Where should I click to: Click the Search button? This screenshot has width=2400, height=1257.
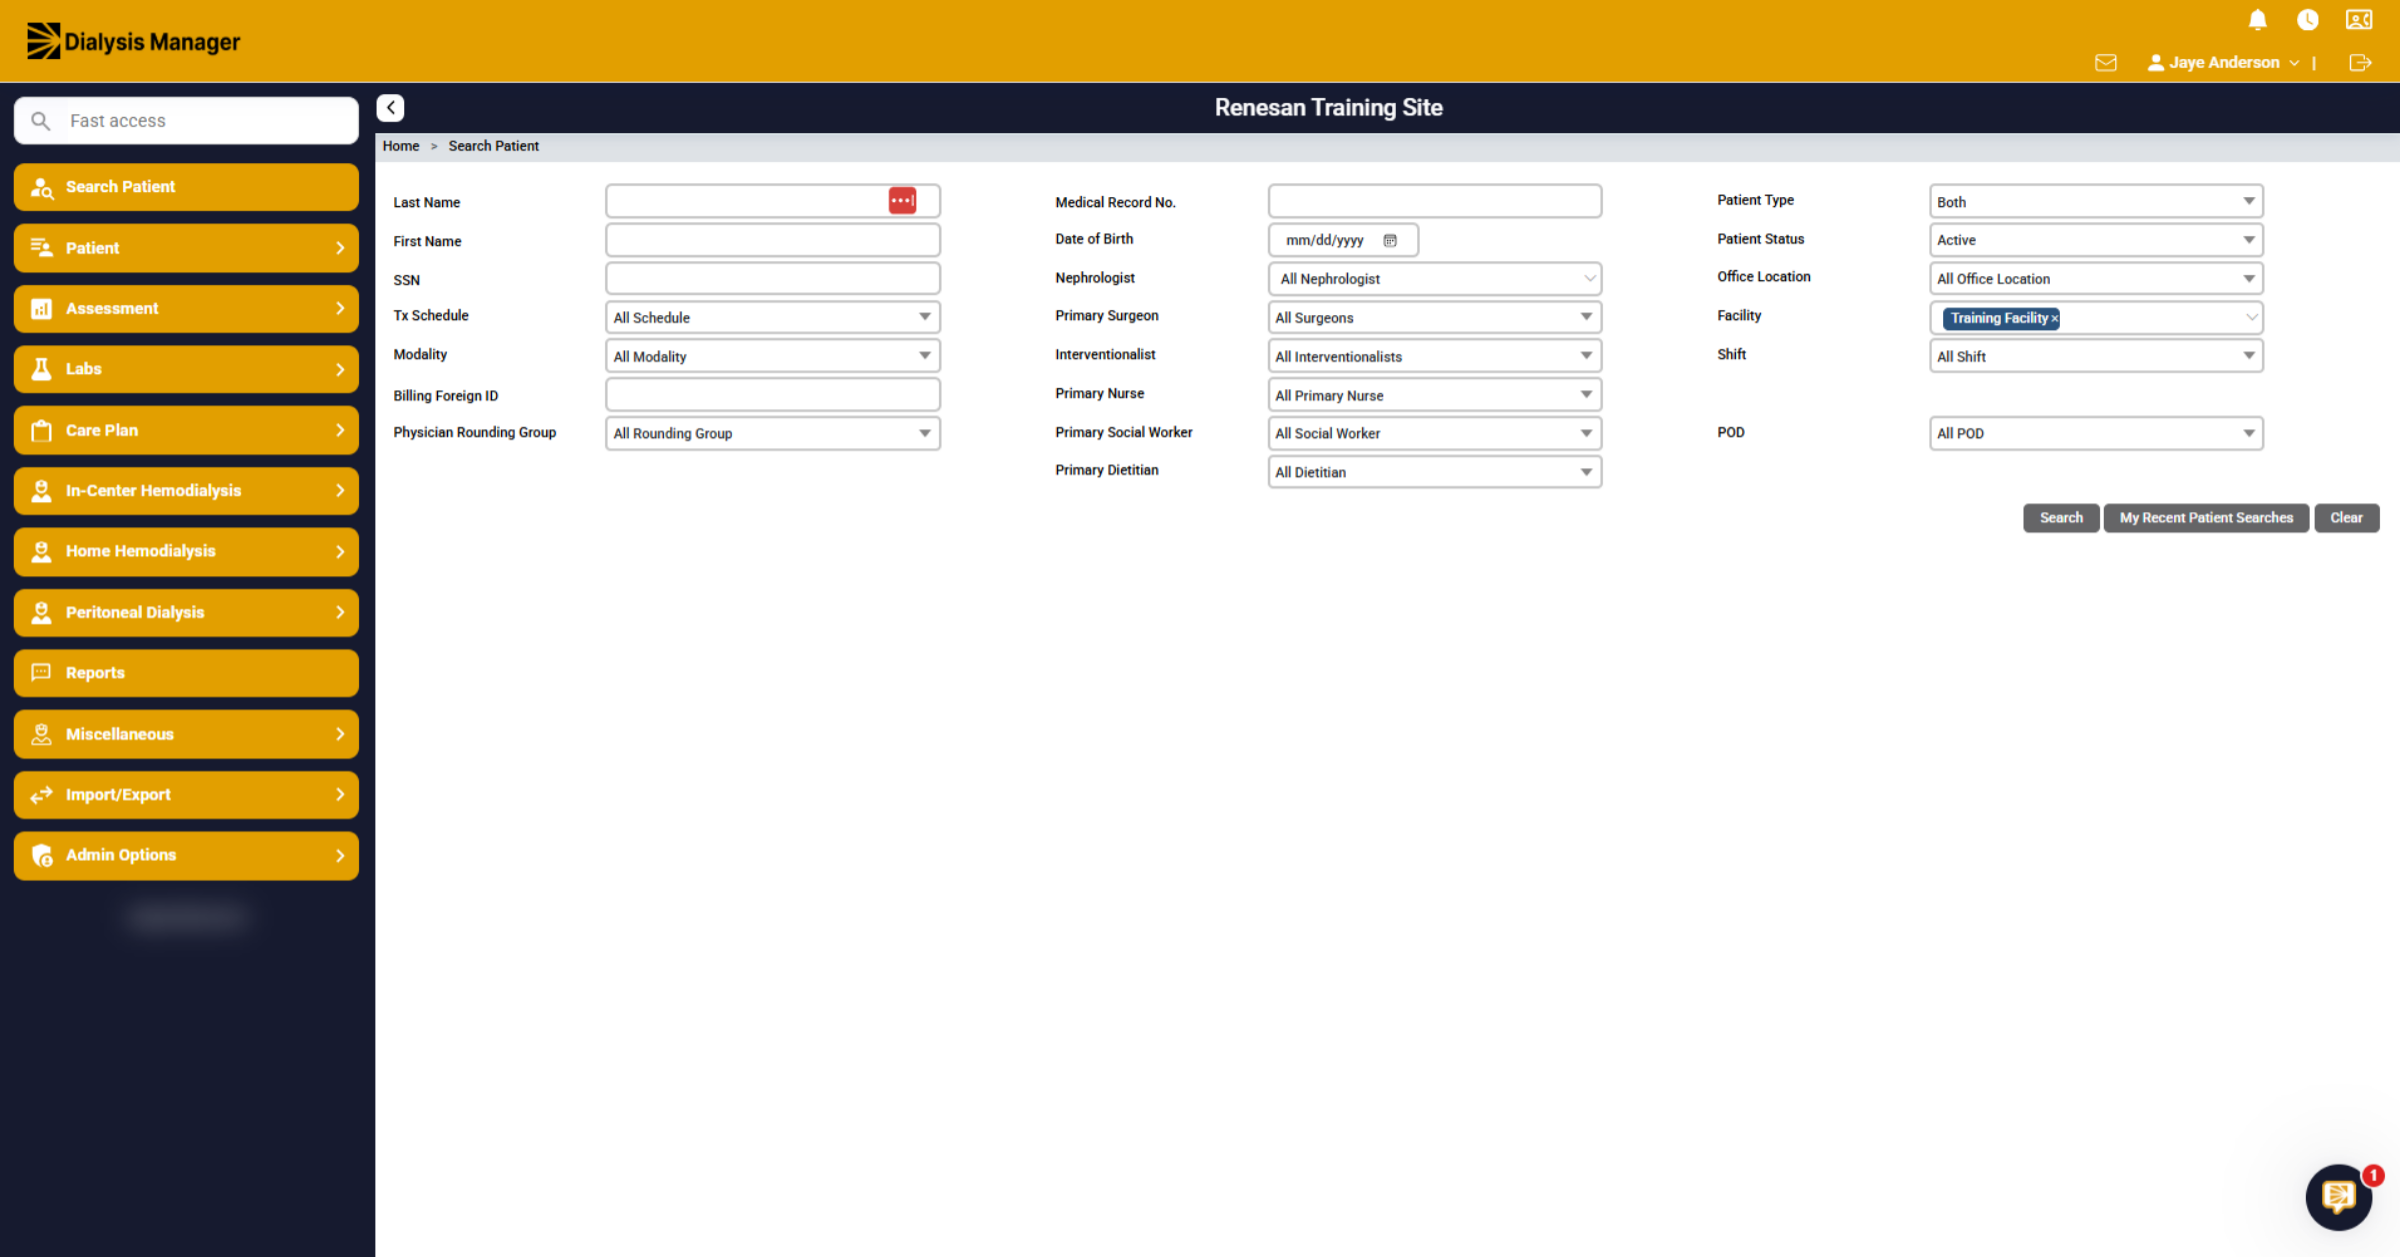pyautogui.click(x=2061, y=518)
